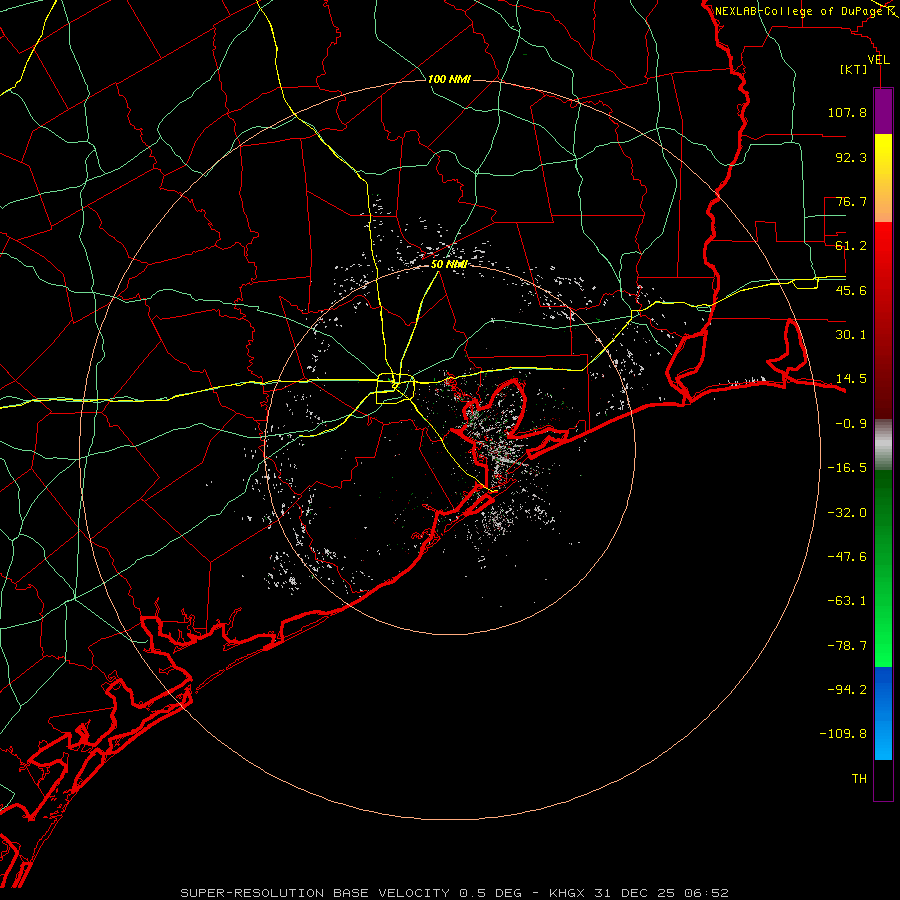Click the [KT] units label

point(853,69)
